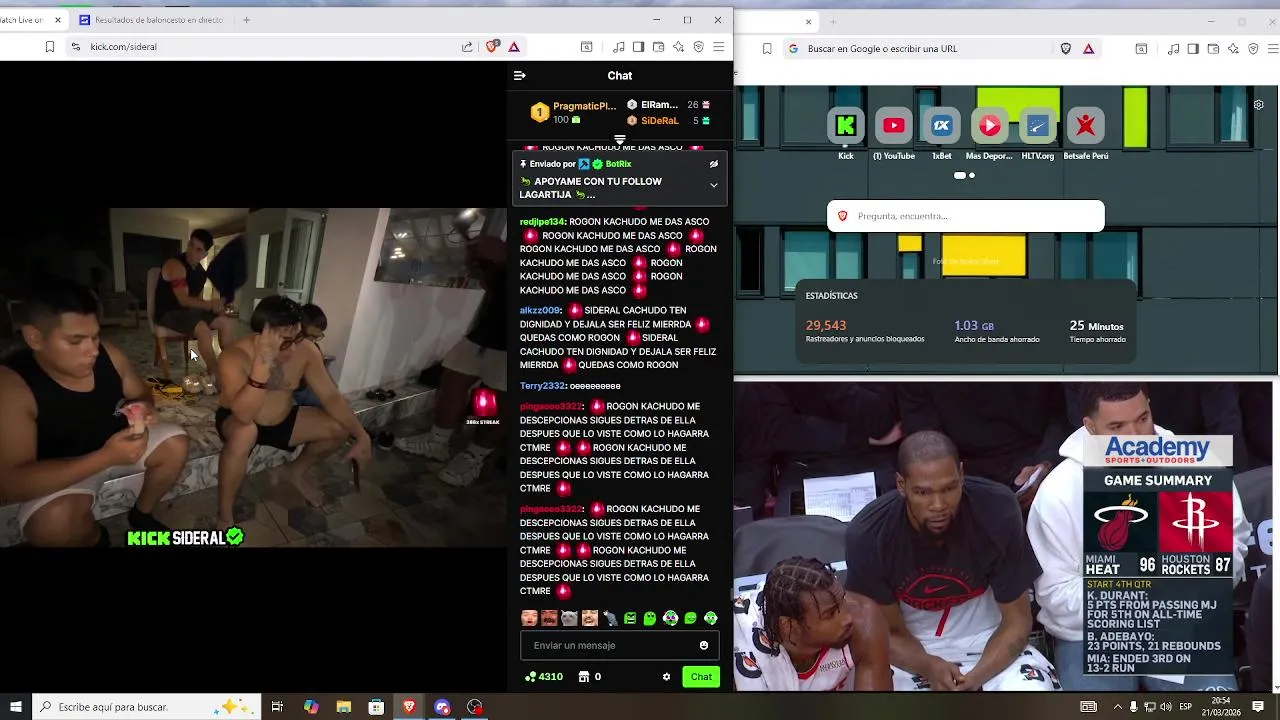Collapse the Kick chat panel arrow icon
1280x720 pixels.
(x=519, y=75)
